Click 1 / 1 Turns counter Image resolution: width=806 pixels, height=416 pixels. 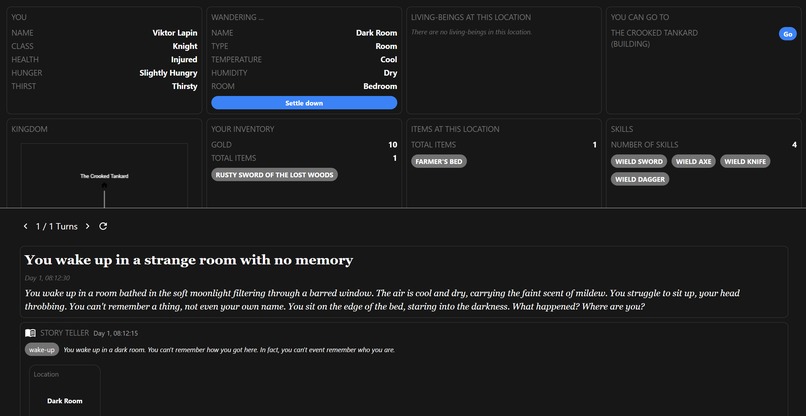click(57, 226)
